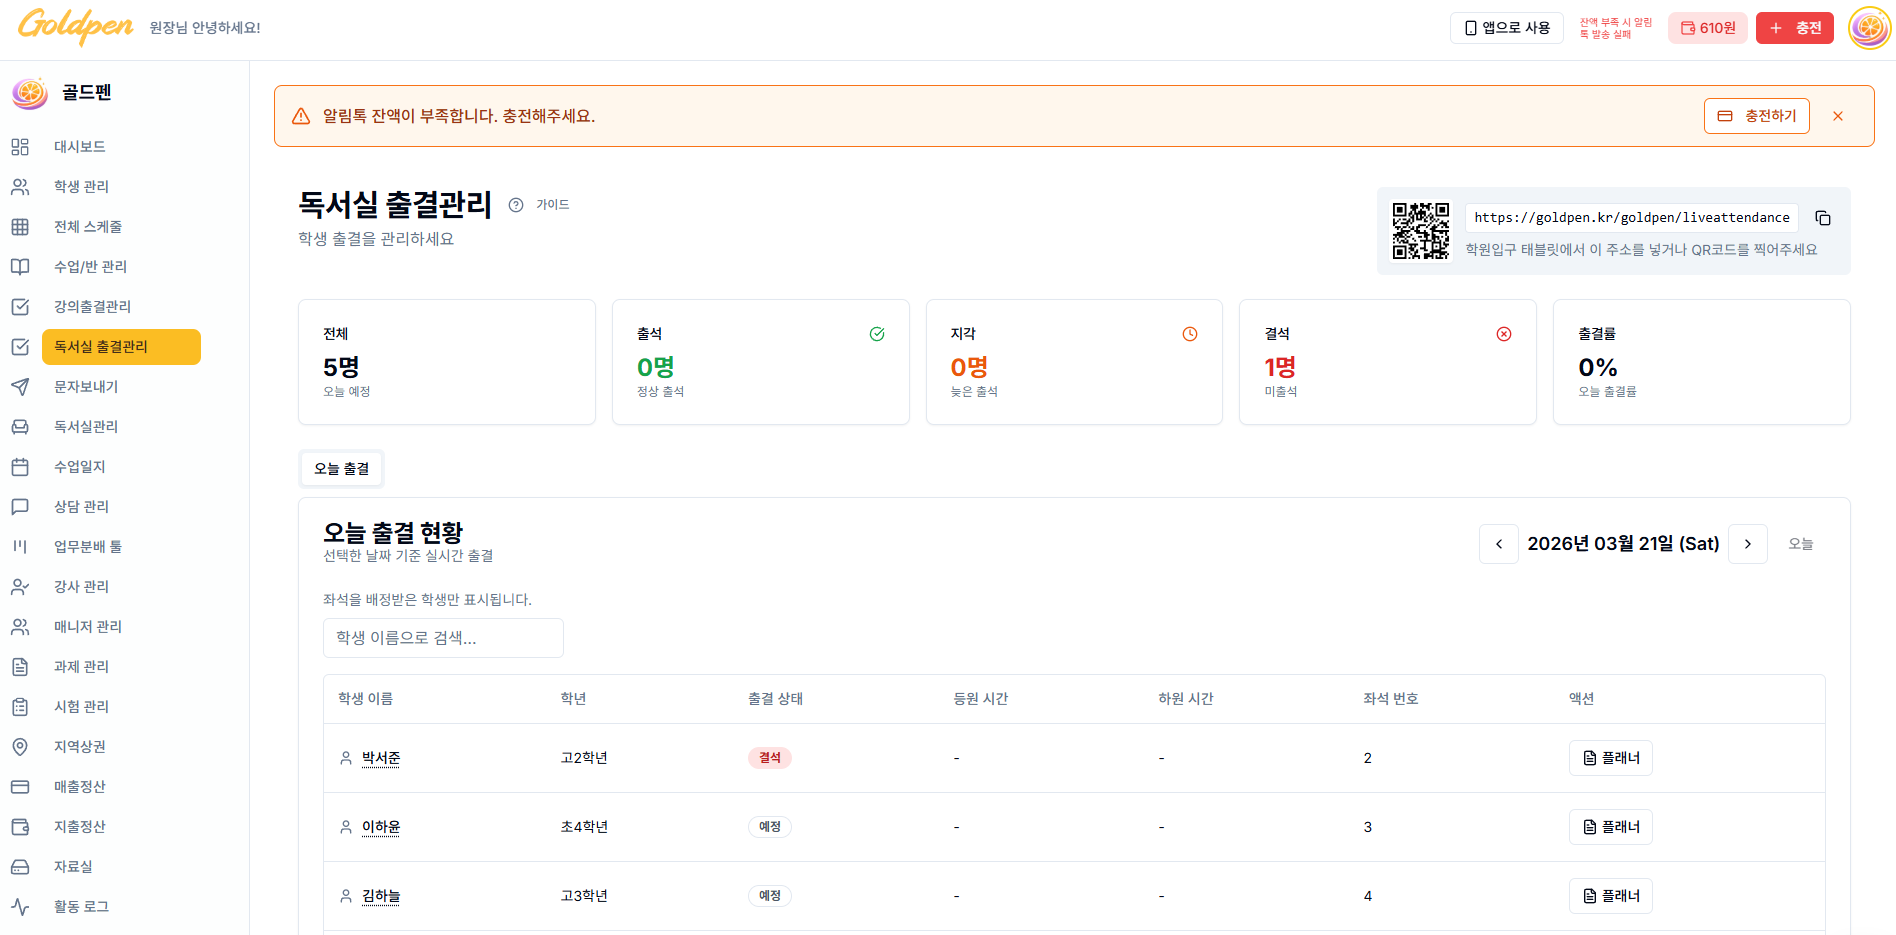Open 학생 관리 menu item
Viewport: 1896px width, 935px height.
coord(81,187)
